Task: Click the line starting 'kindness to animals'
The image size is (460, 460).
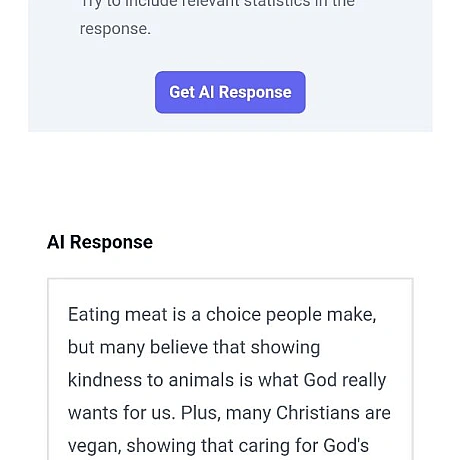Action: coord(227,380)
